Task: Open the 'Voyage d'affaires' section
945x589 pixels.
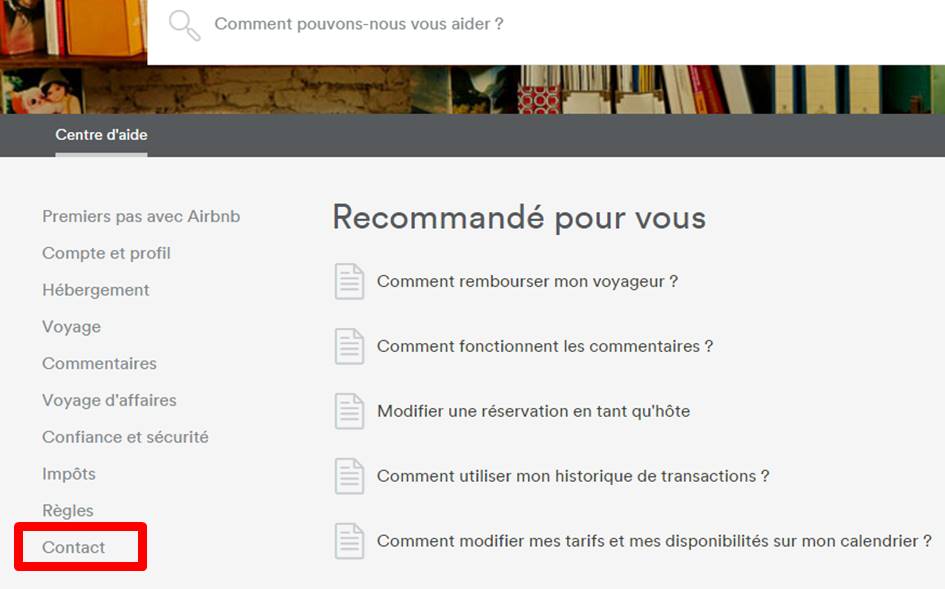Action: 109,400
